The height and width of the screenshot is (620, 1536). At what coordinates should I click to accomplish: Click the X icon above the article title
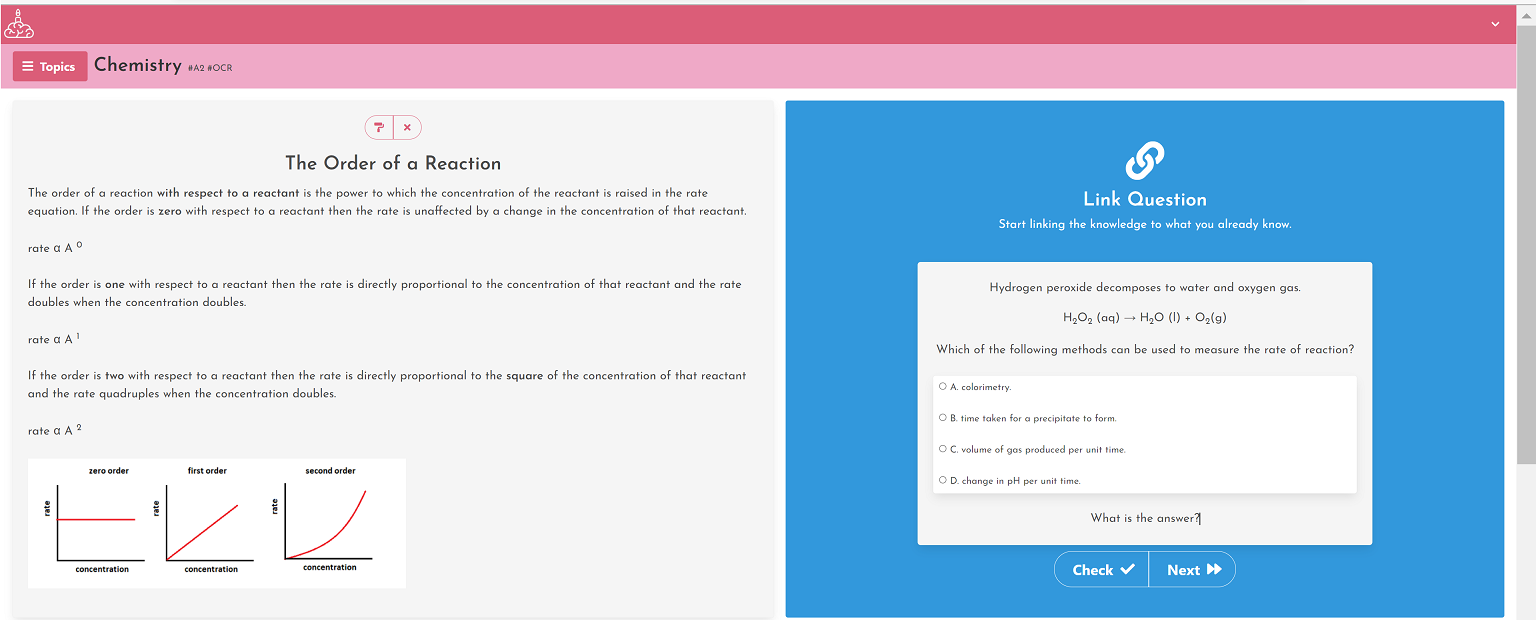(x=407, y=127)
